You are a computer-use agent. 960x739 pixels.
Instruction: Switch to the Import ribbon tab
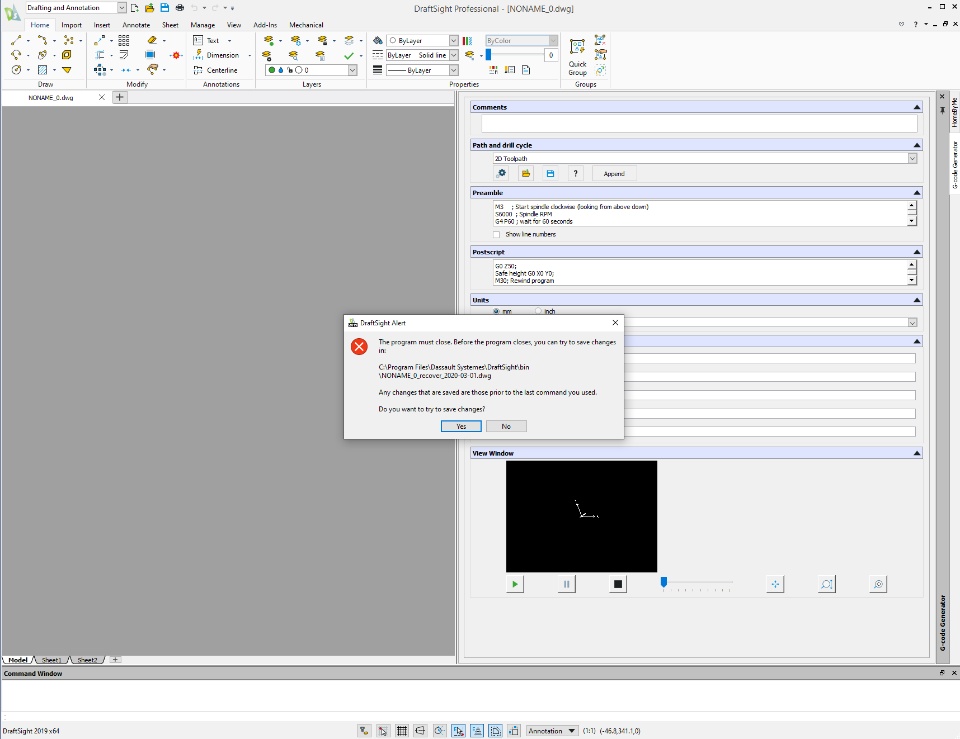coord(72,25)
